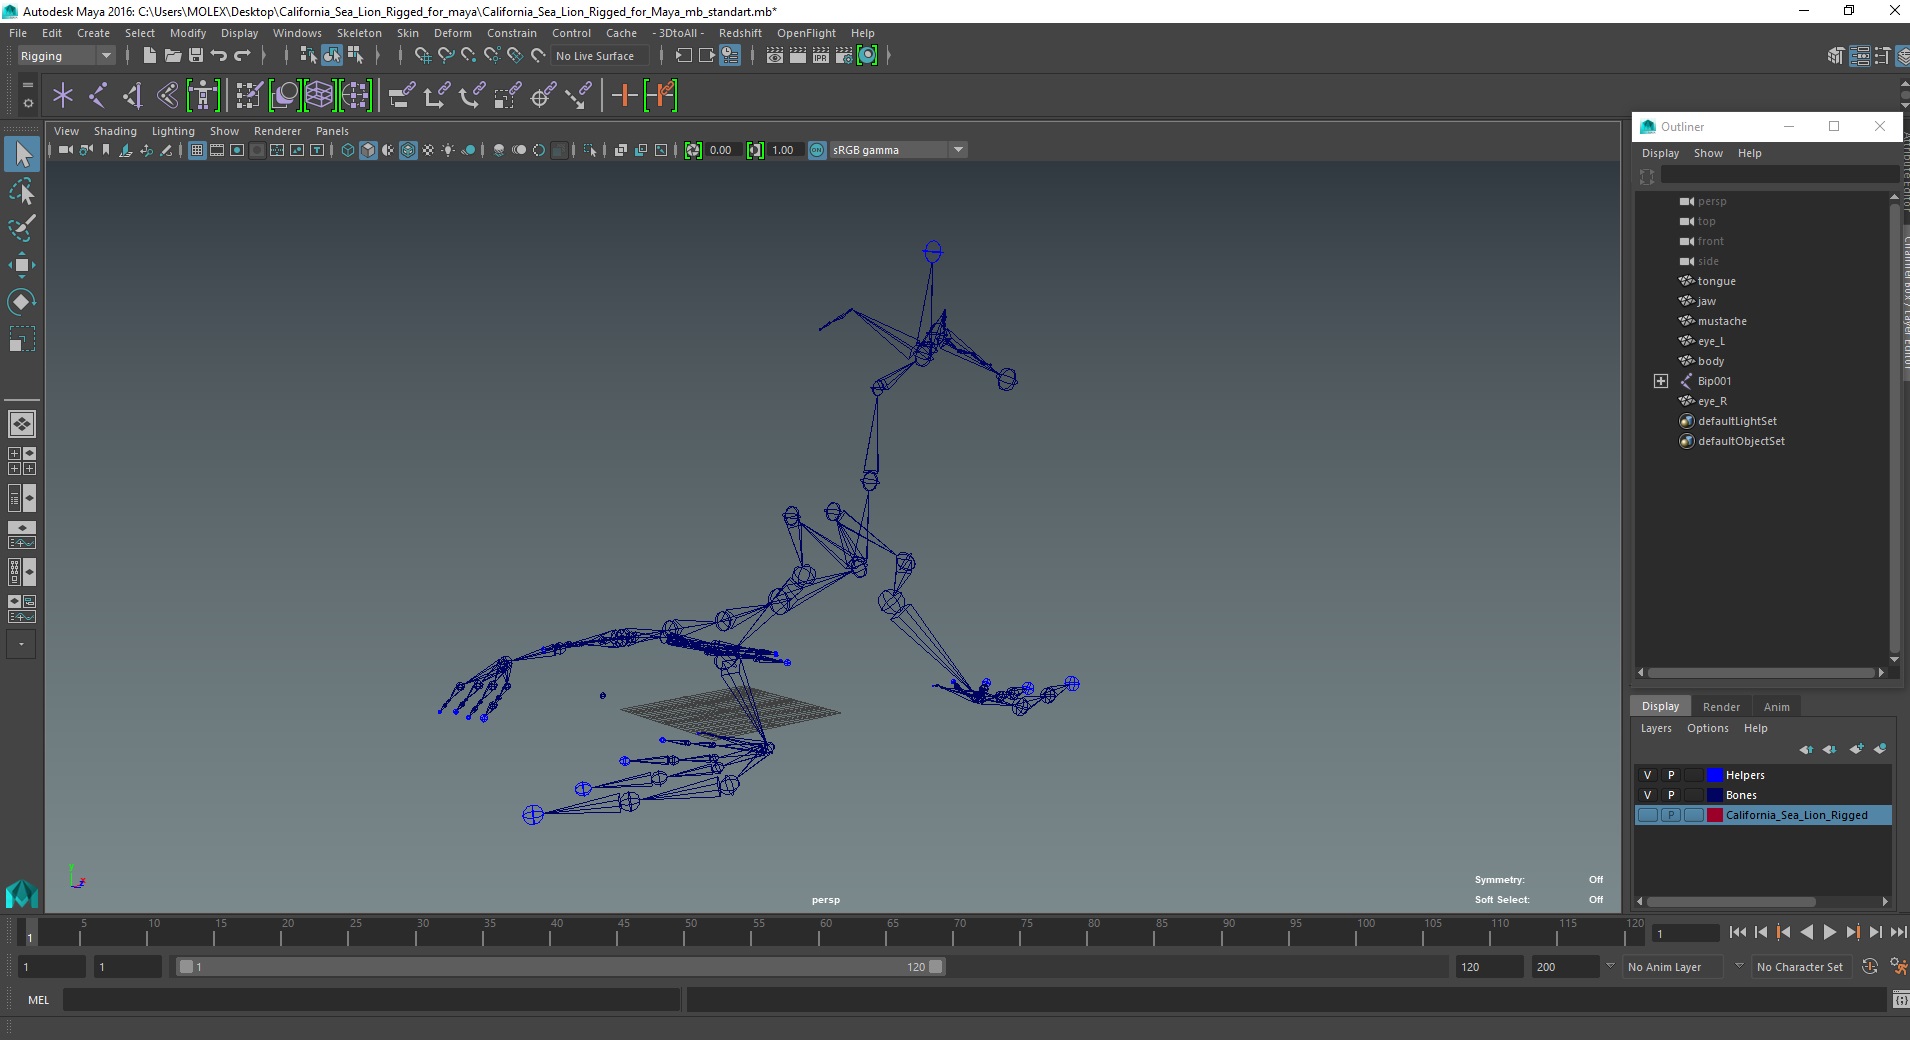
Task: Toggle wireframe on shaded in viewport
Action: [x=408, y=150]
